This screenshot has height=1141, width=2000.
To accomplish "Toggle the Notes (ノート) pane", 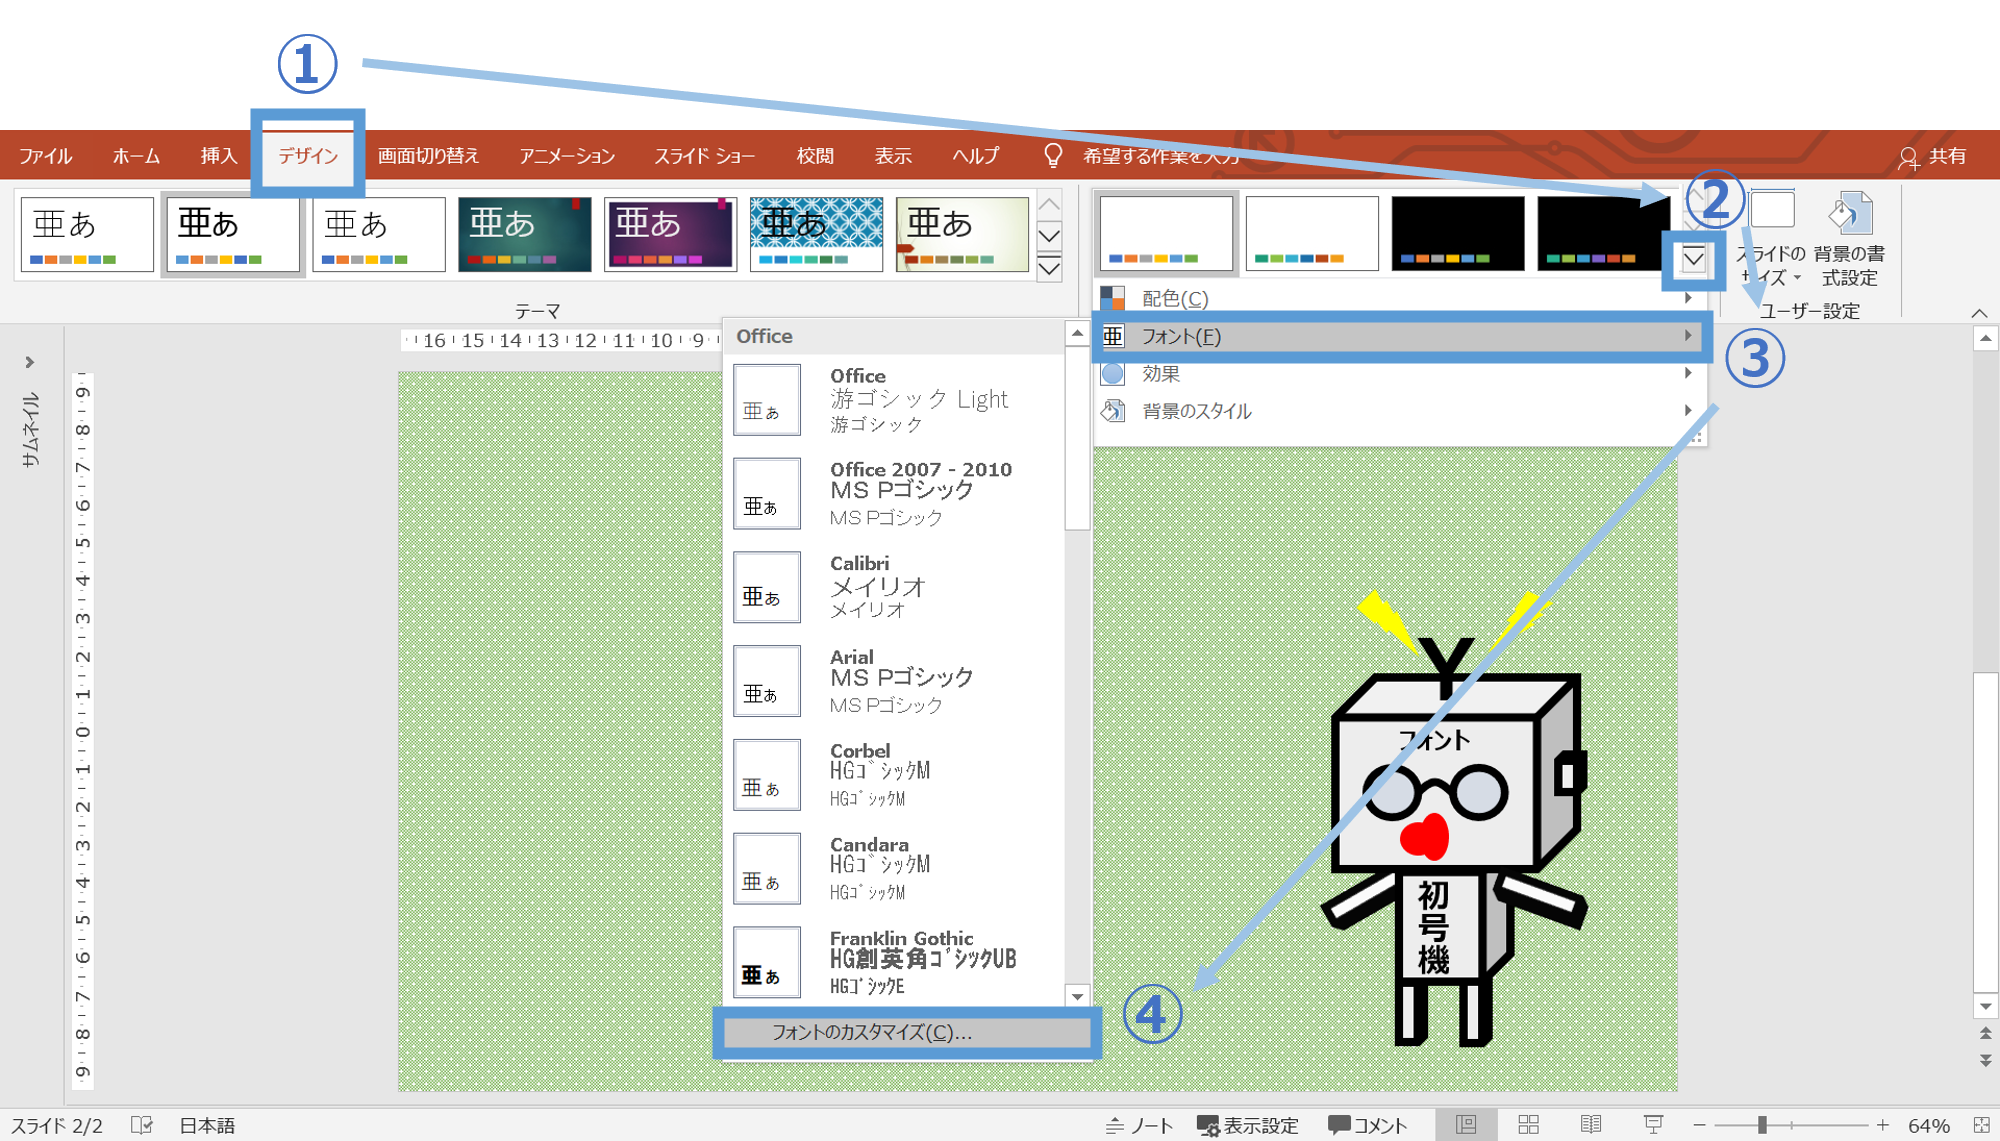I will tap(1139, 1125).
